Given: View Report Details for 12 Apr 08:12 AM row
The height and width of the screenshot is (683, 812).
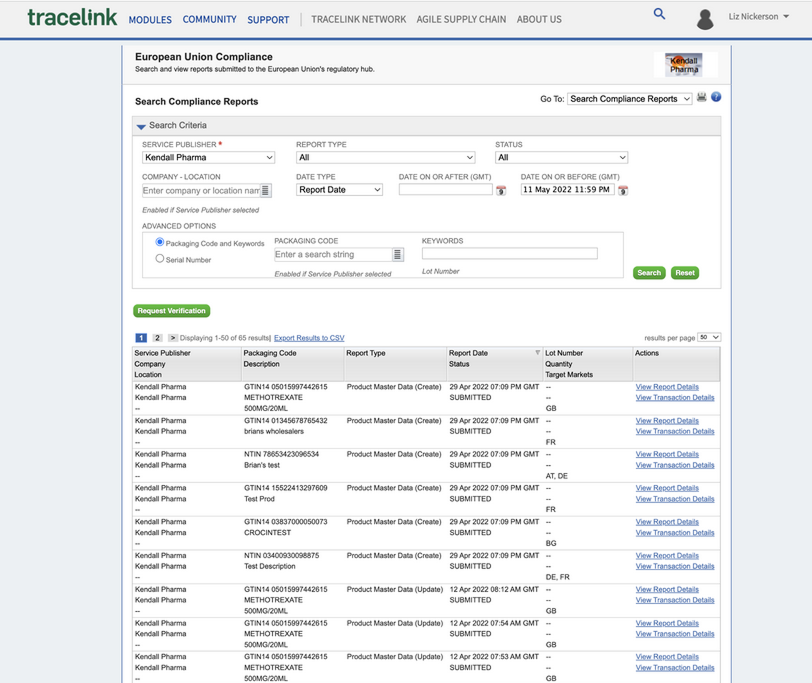Looking at the screenshot, I should pyautogui.click(x=667, y=590).
